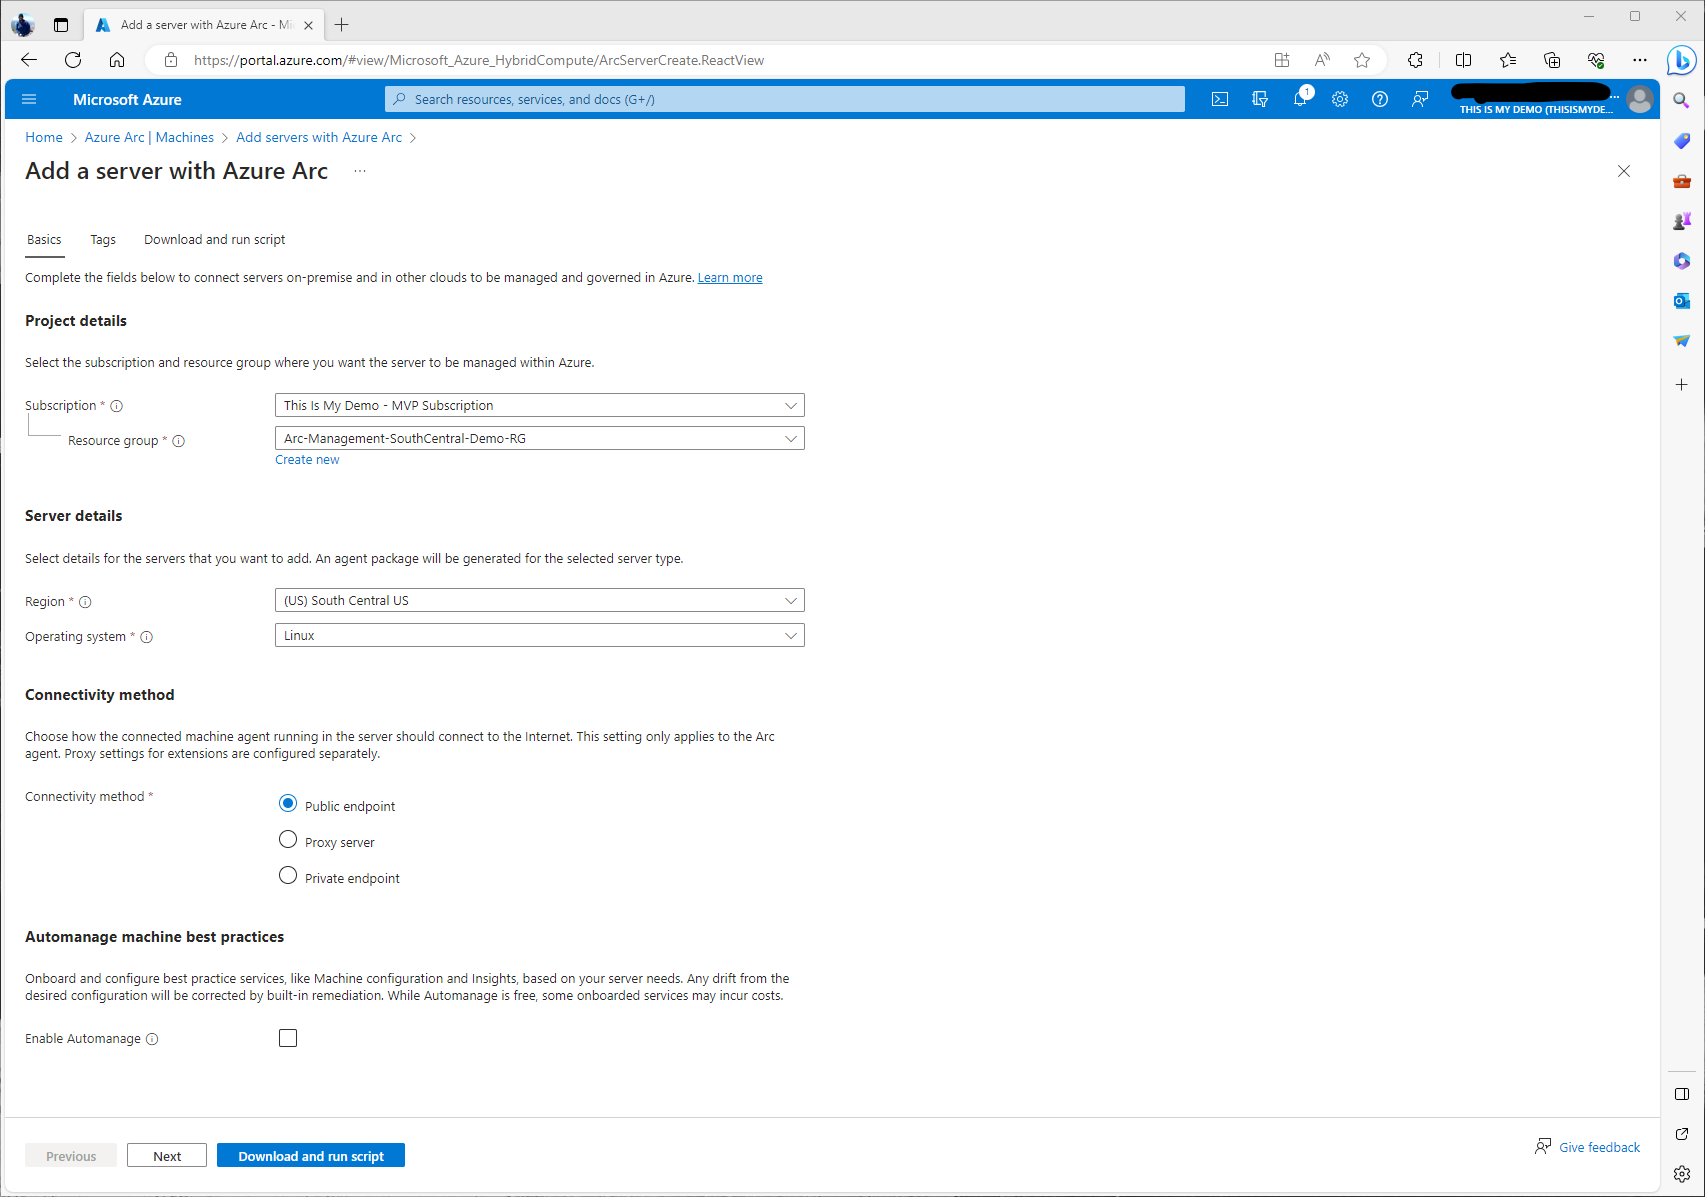Open the Azure portal hamburger menu
Screen dimensions: 1705x1197
29,99
